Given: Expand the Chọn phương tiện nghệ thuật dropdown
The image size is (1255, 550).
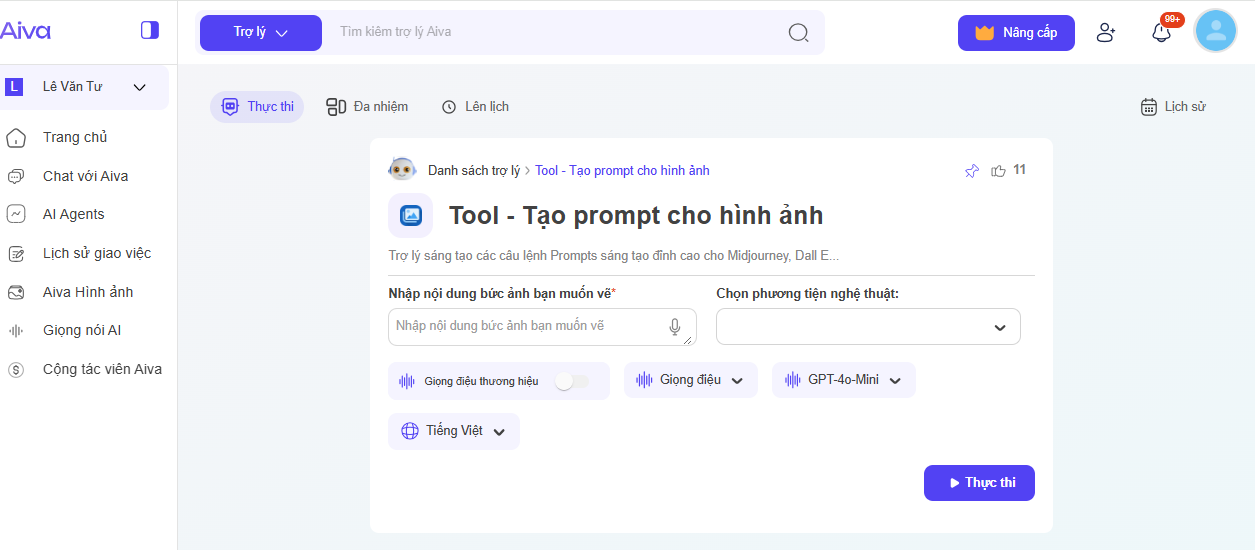Looking at the screenshot, I should pos(868,327).
